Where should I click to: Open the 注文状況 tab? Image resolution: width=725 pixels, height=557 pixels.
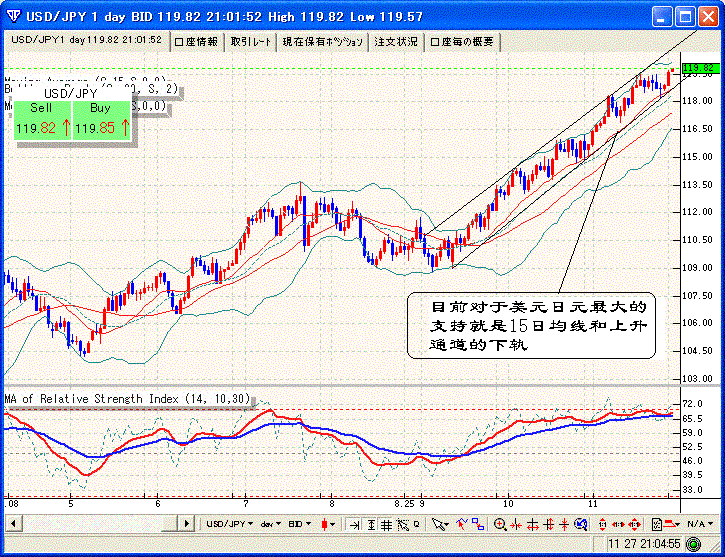(x=396, y=42)
